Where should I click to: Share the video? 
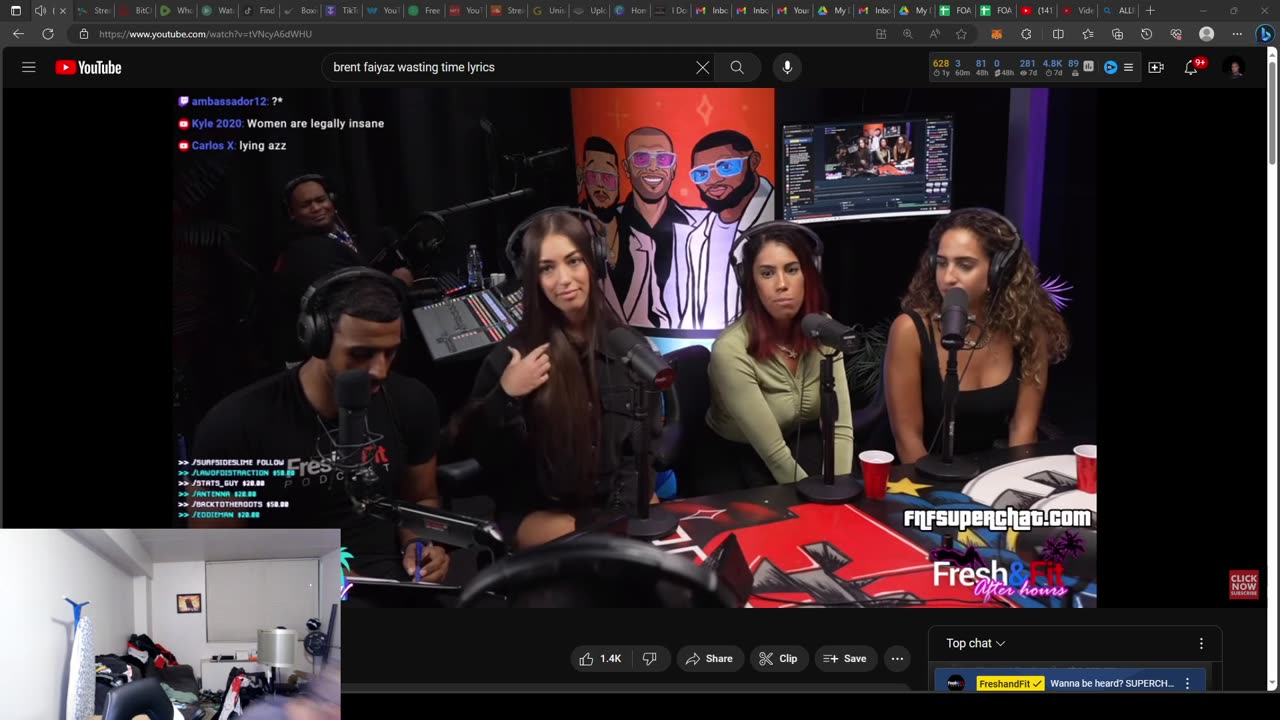pyautogui.click(x=709, y=658)
